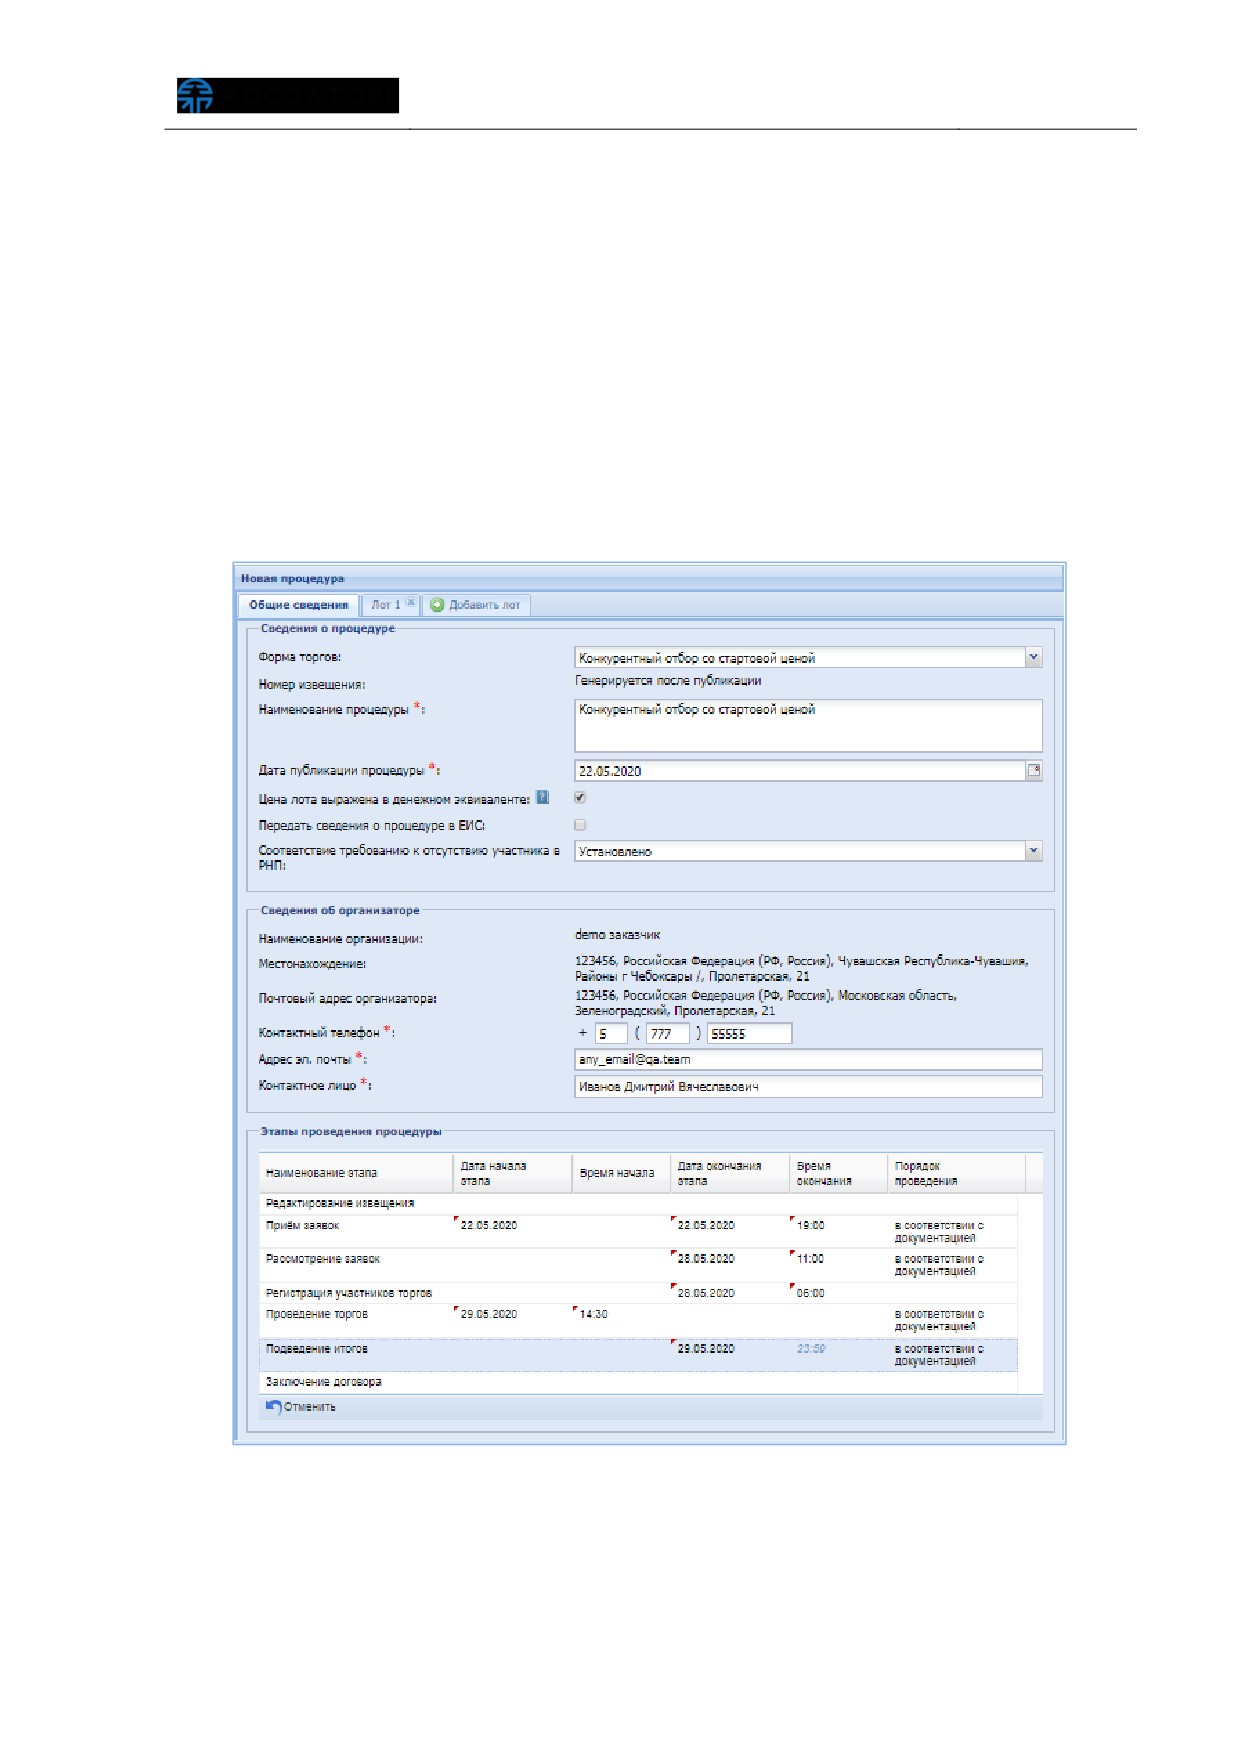
Task: Click start date 29.05.2020 in Проведение торгов row
Action: (489, 1314)
